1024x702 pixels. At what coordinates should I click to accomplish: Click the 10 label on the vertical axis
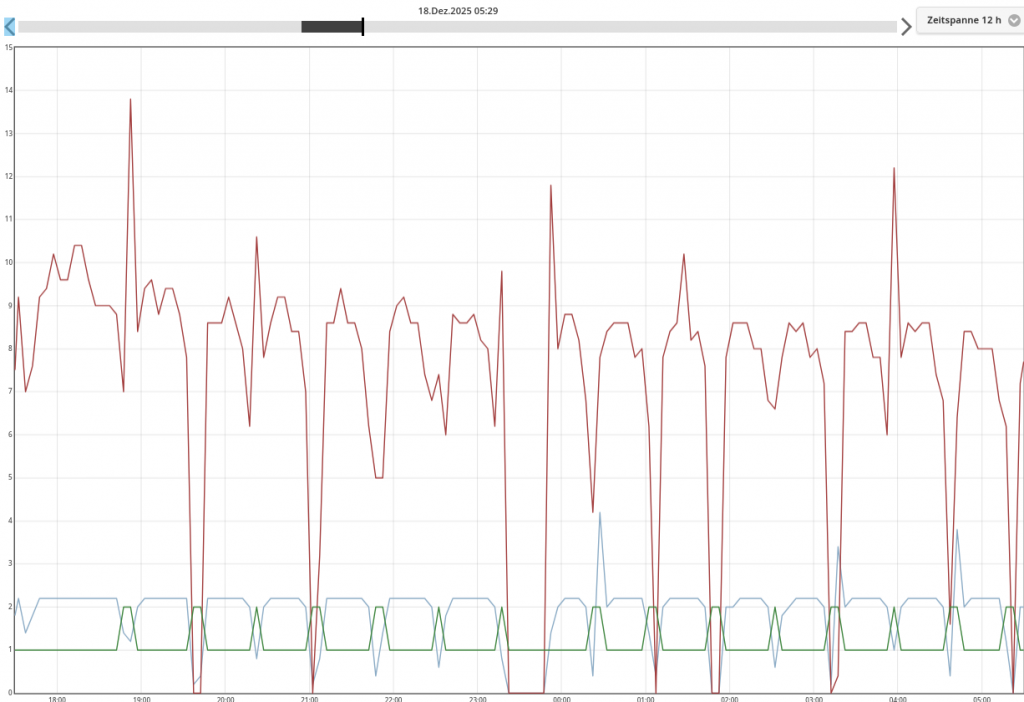tap(8, 262)
